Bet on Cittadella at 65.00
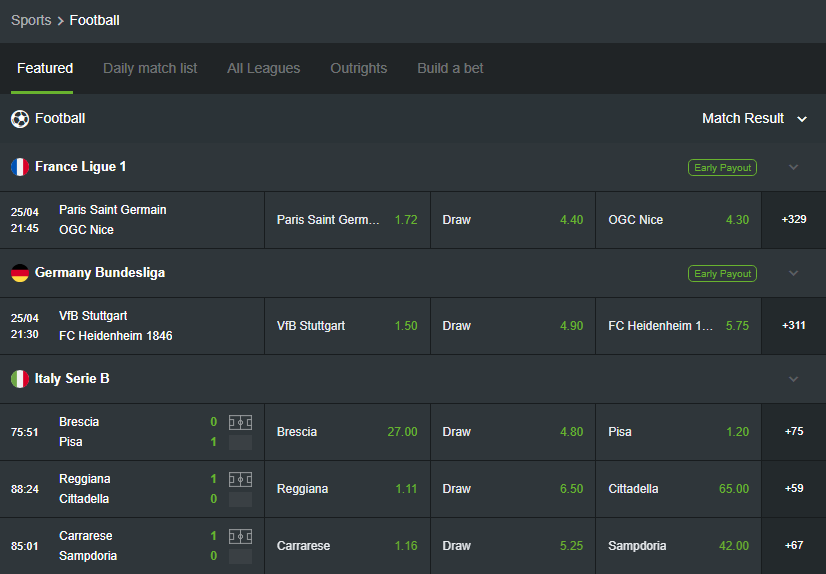Viewport: 826px width, 574px height. pos(678,489)
